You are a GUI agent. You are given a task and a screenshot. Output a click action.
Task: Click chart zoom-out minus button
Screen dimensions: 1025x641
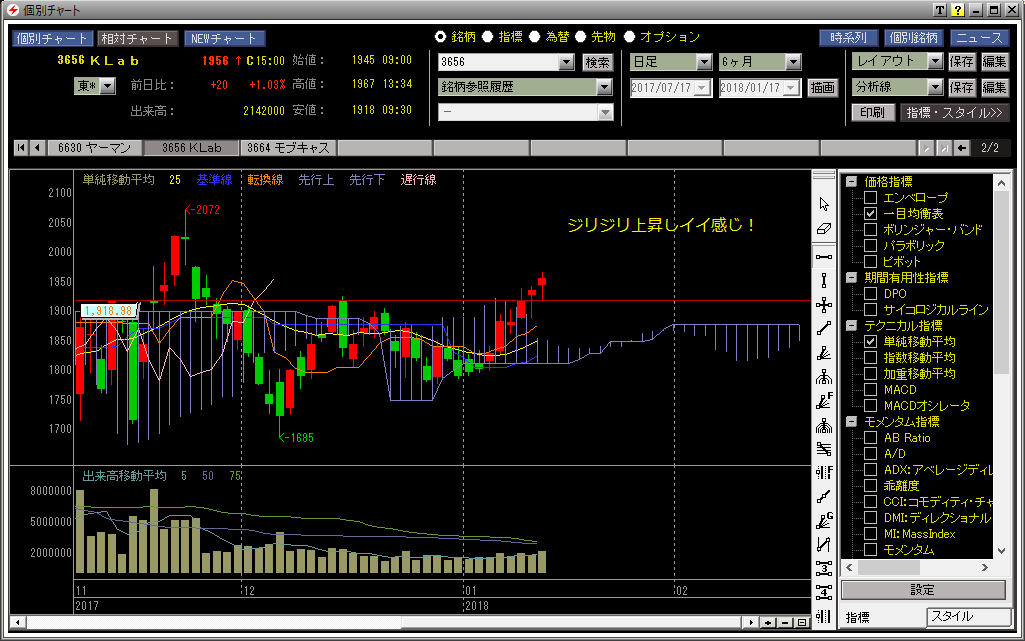(785, 623)
